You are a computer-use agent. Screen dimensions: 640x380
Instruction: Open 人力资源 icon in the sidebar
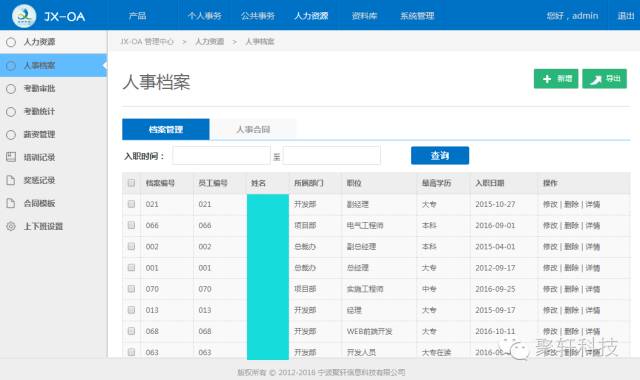(11, 42)
